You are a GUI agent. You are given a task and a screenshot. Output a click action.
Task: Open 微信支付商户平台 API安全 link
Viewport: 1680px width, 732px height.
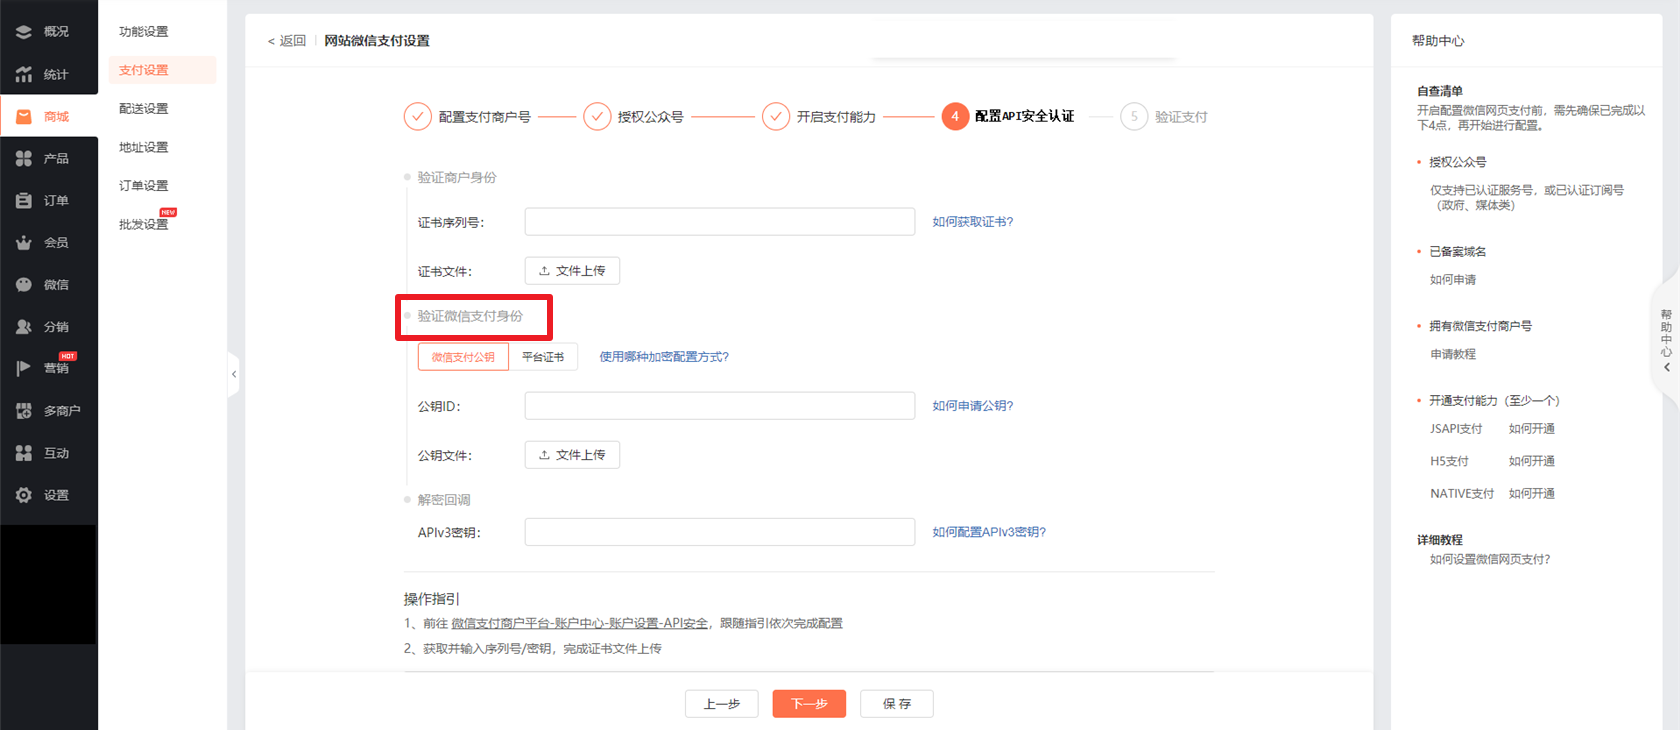580,623
